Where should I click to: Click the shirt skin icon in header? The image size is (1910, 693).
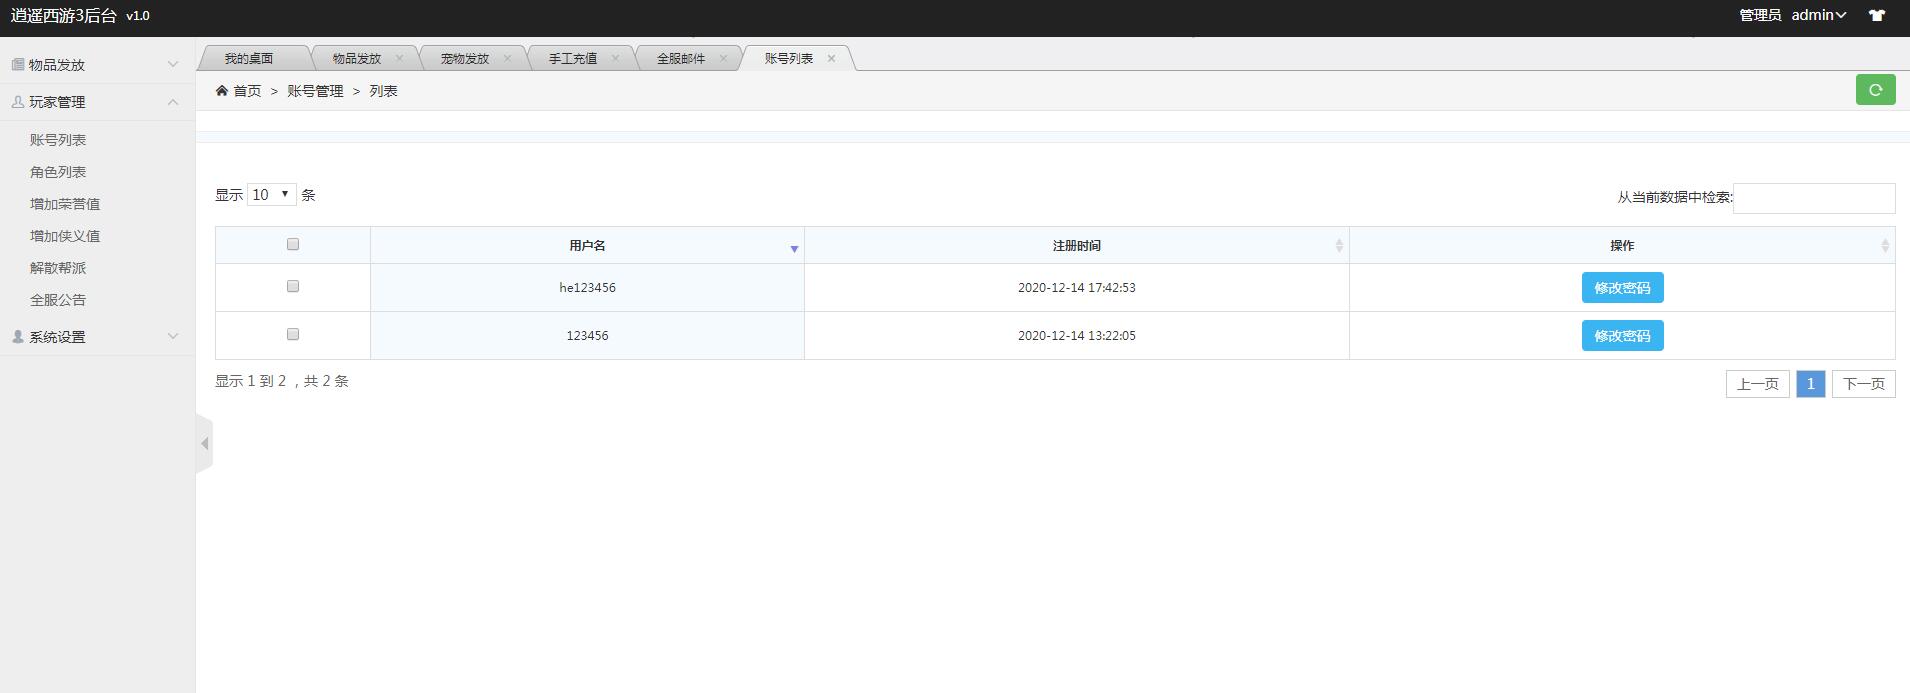(x=1877, y=15)
